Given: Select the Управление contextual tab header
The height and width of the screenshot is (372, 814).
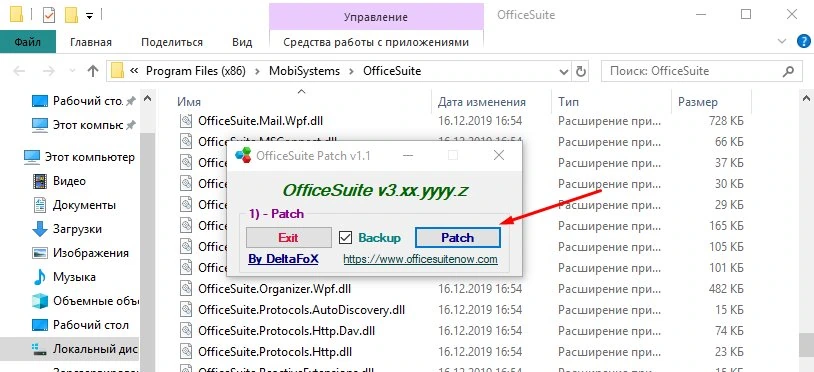Looking at the screenshot, I should coord(376,17).
